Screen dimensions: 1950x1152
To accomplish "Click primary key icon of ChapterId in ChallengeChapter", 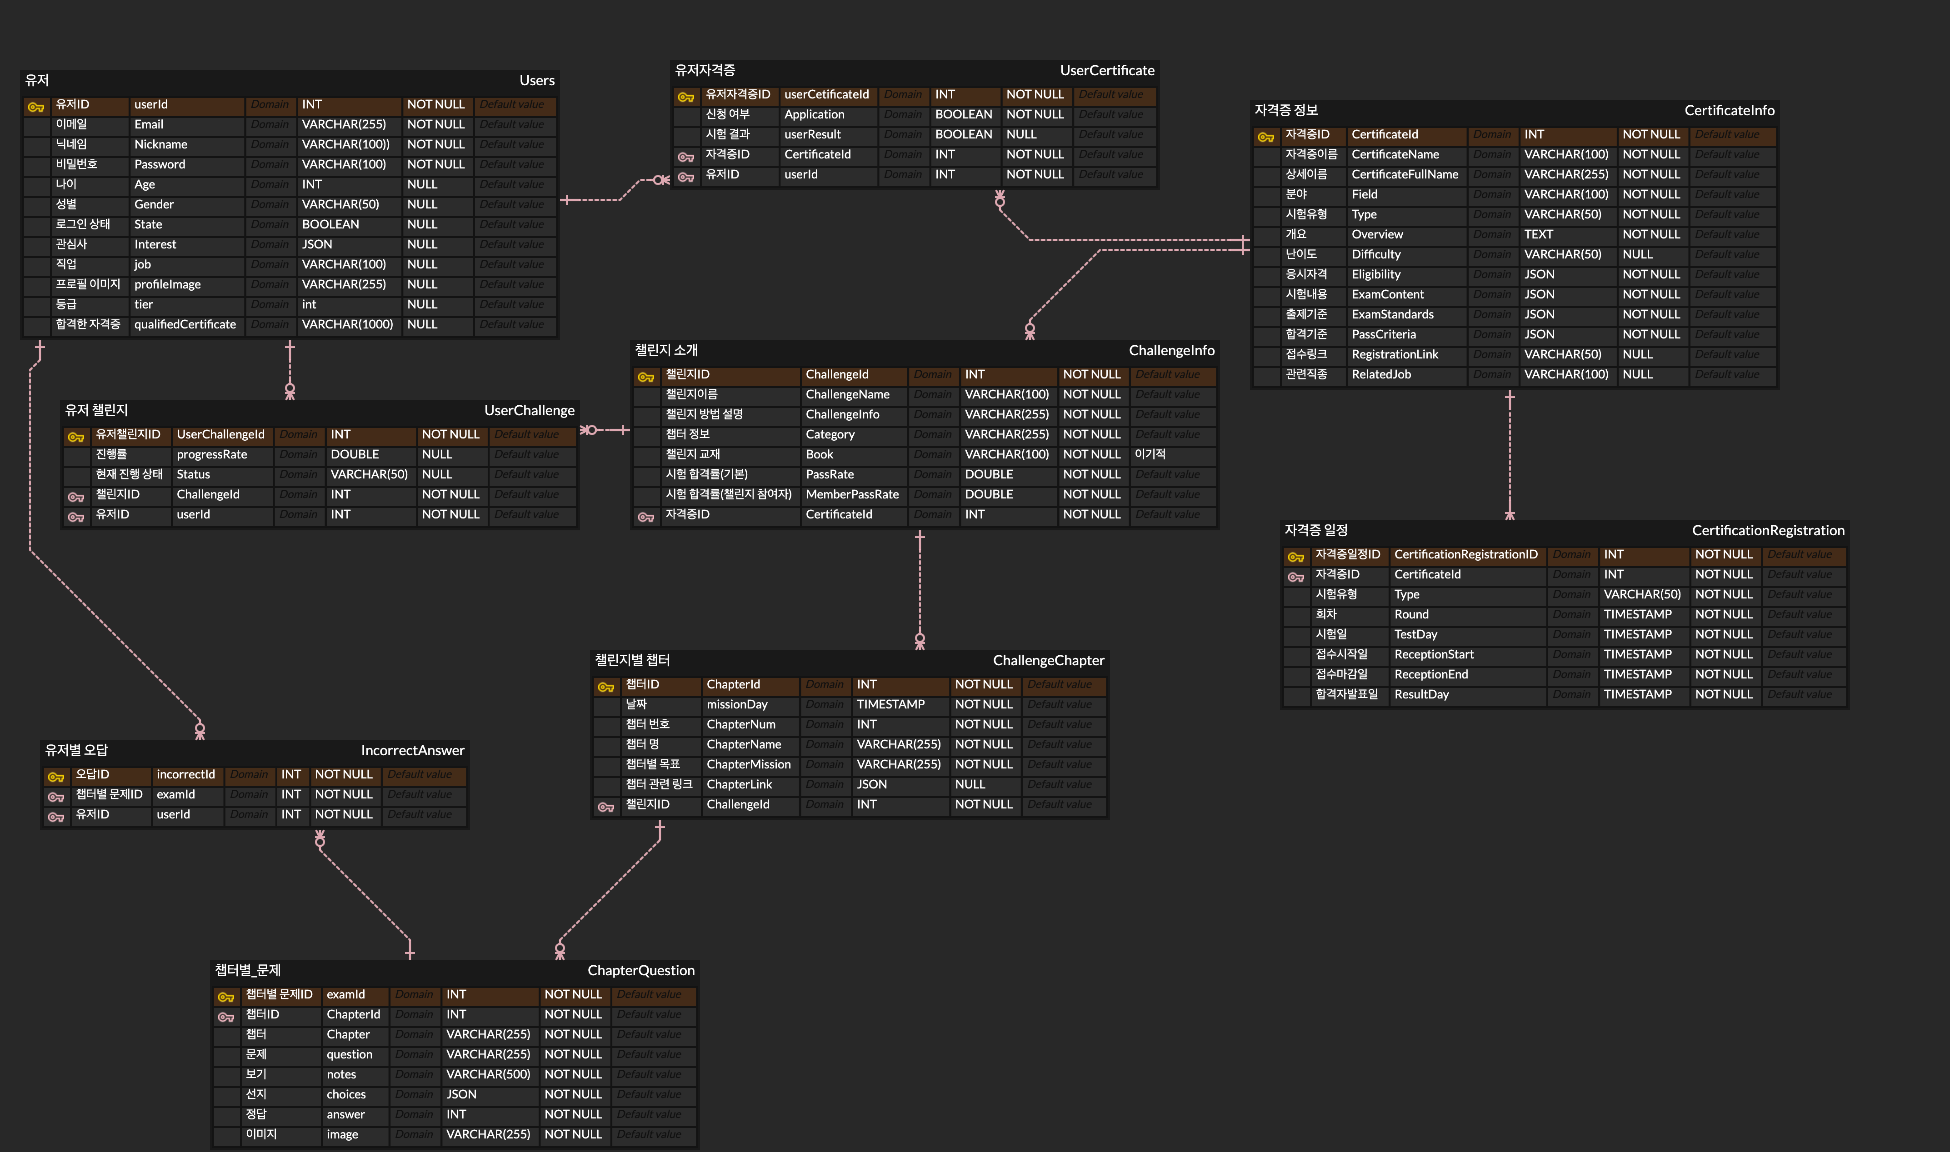I will point(606,686).
